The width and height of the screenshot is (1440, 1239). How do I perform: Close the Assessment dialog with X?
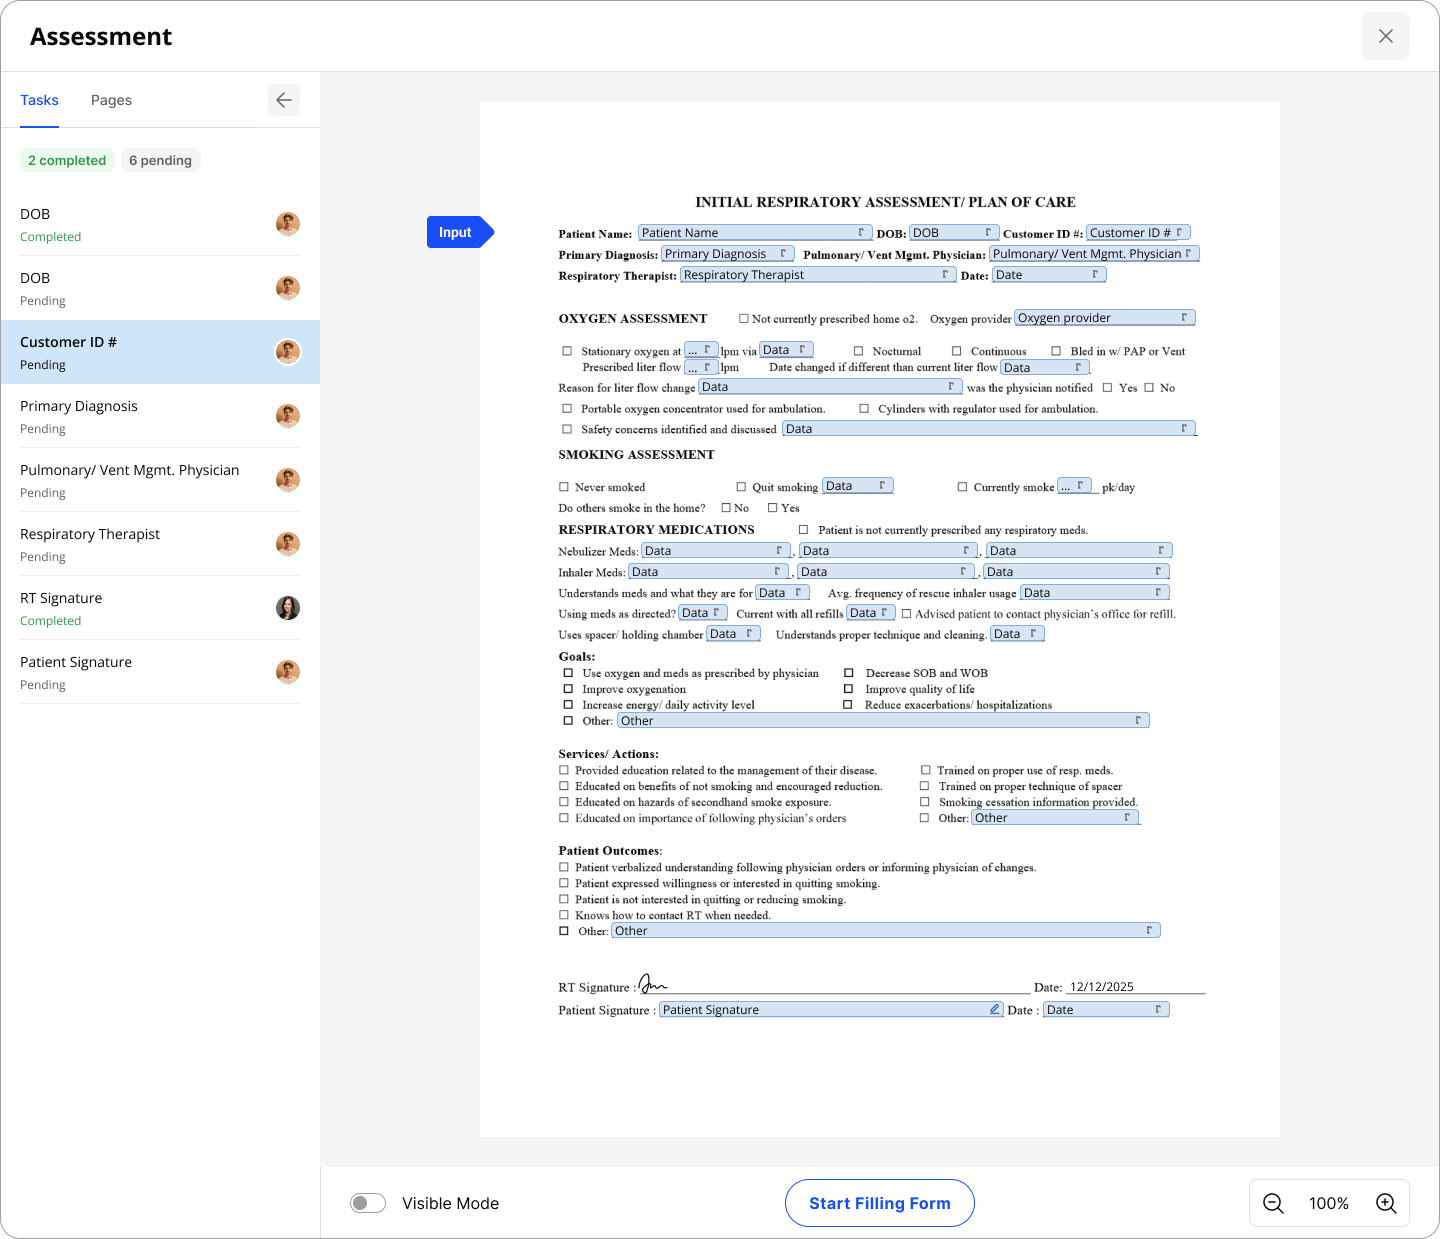point(1385,36)
